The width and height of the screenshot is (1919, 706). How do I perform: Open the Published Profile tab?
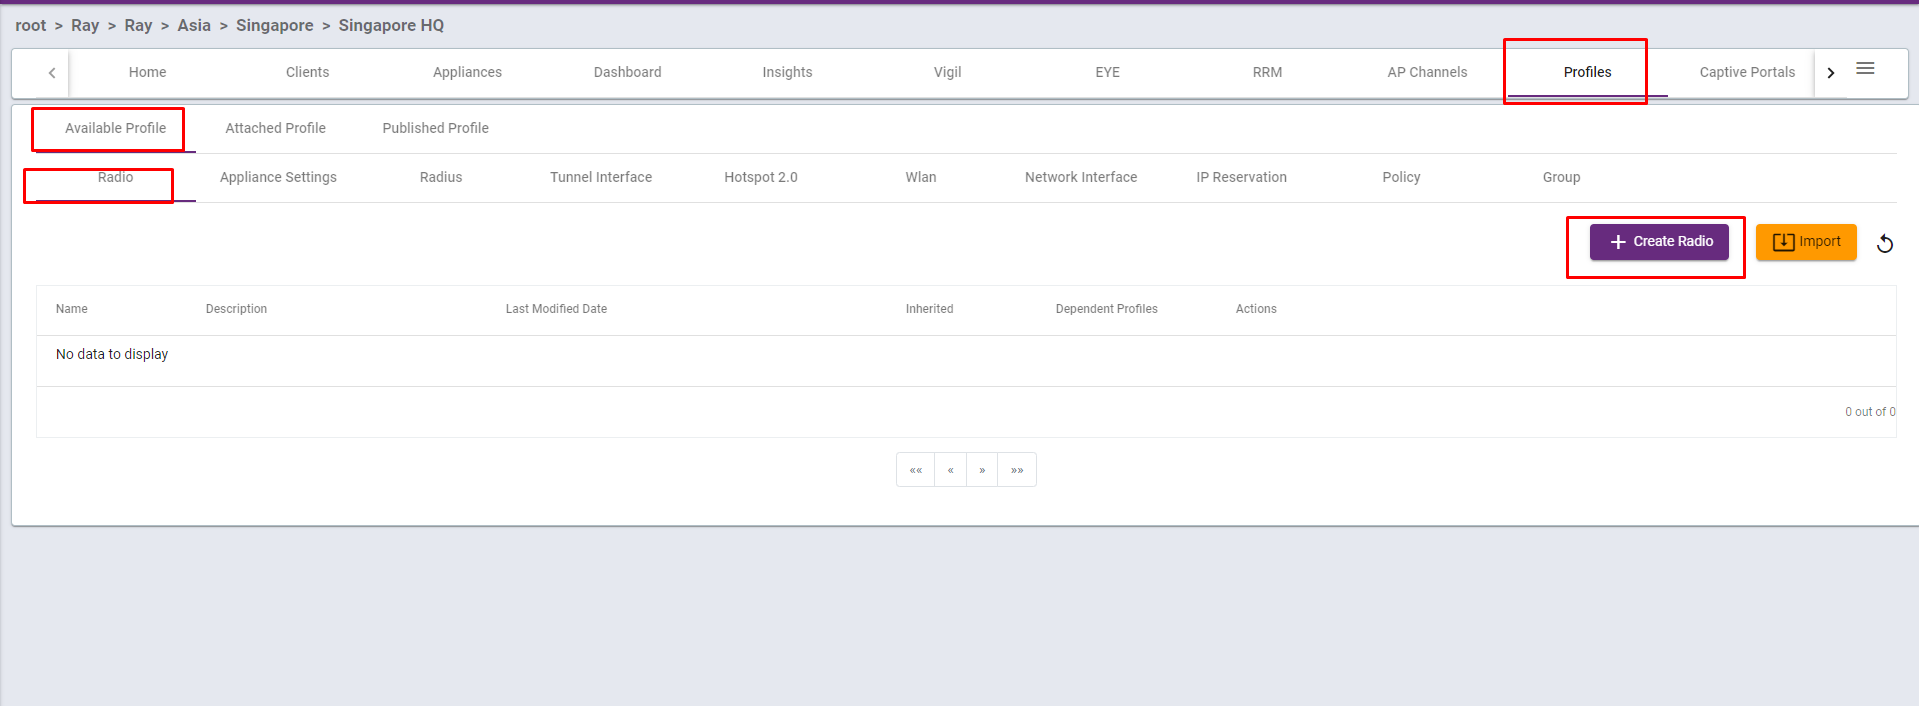coord(436,128)
